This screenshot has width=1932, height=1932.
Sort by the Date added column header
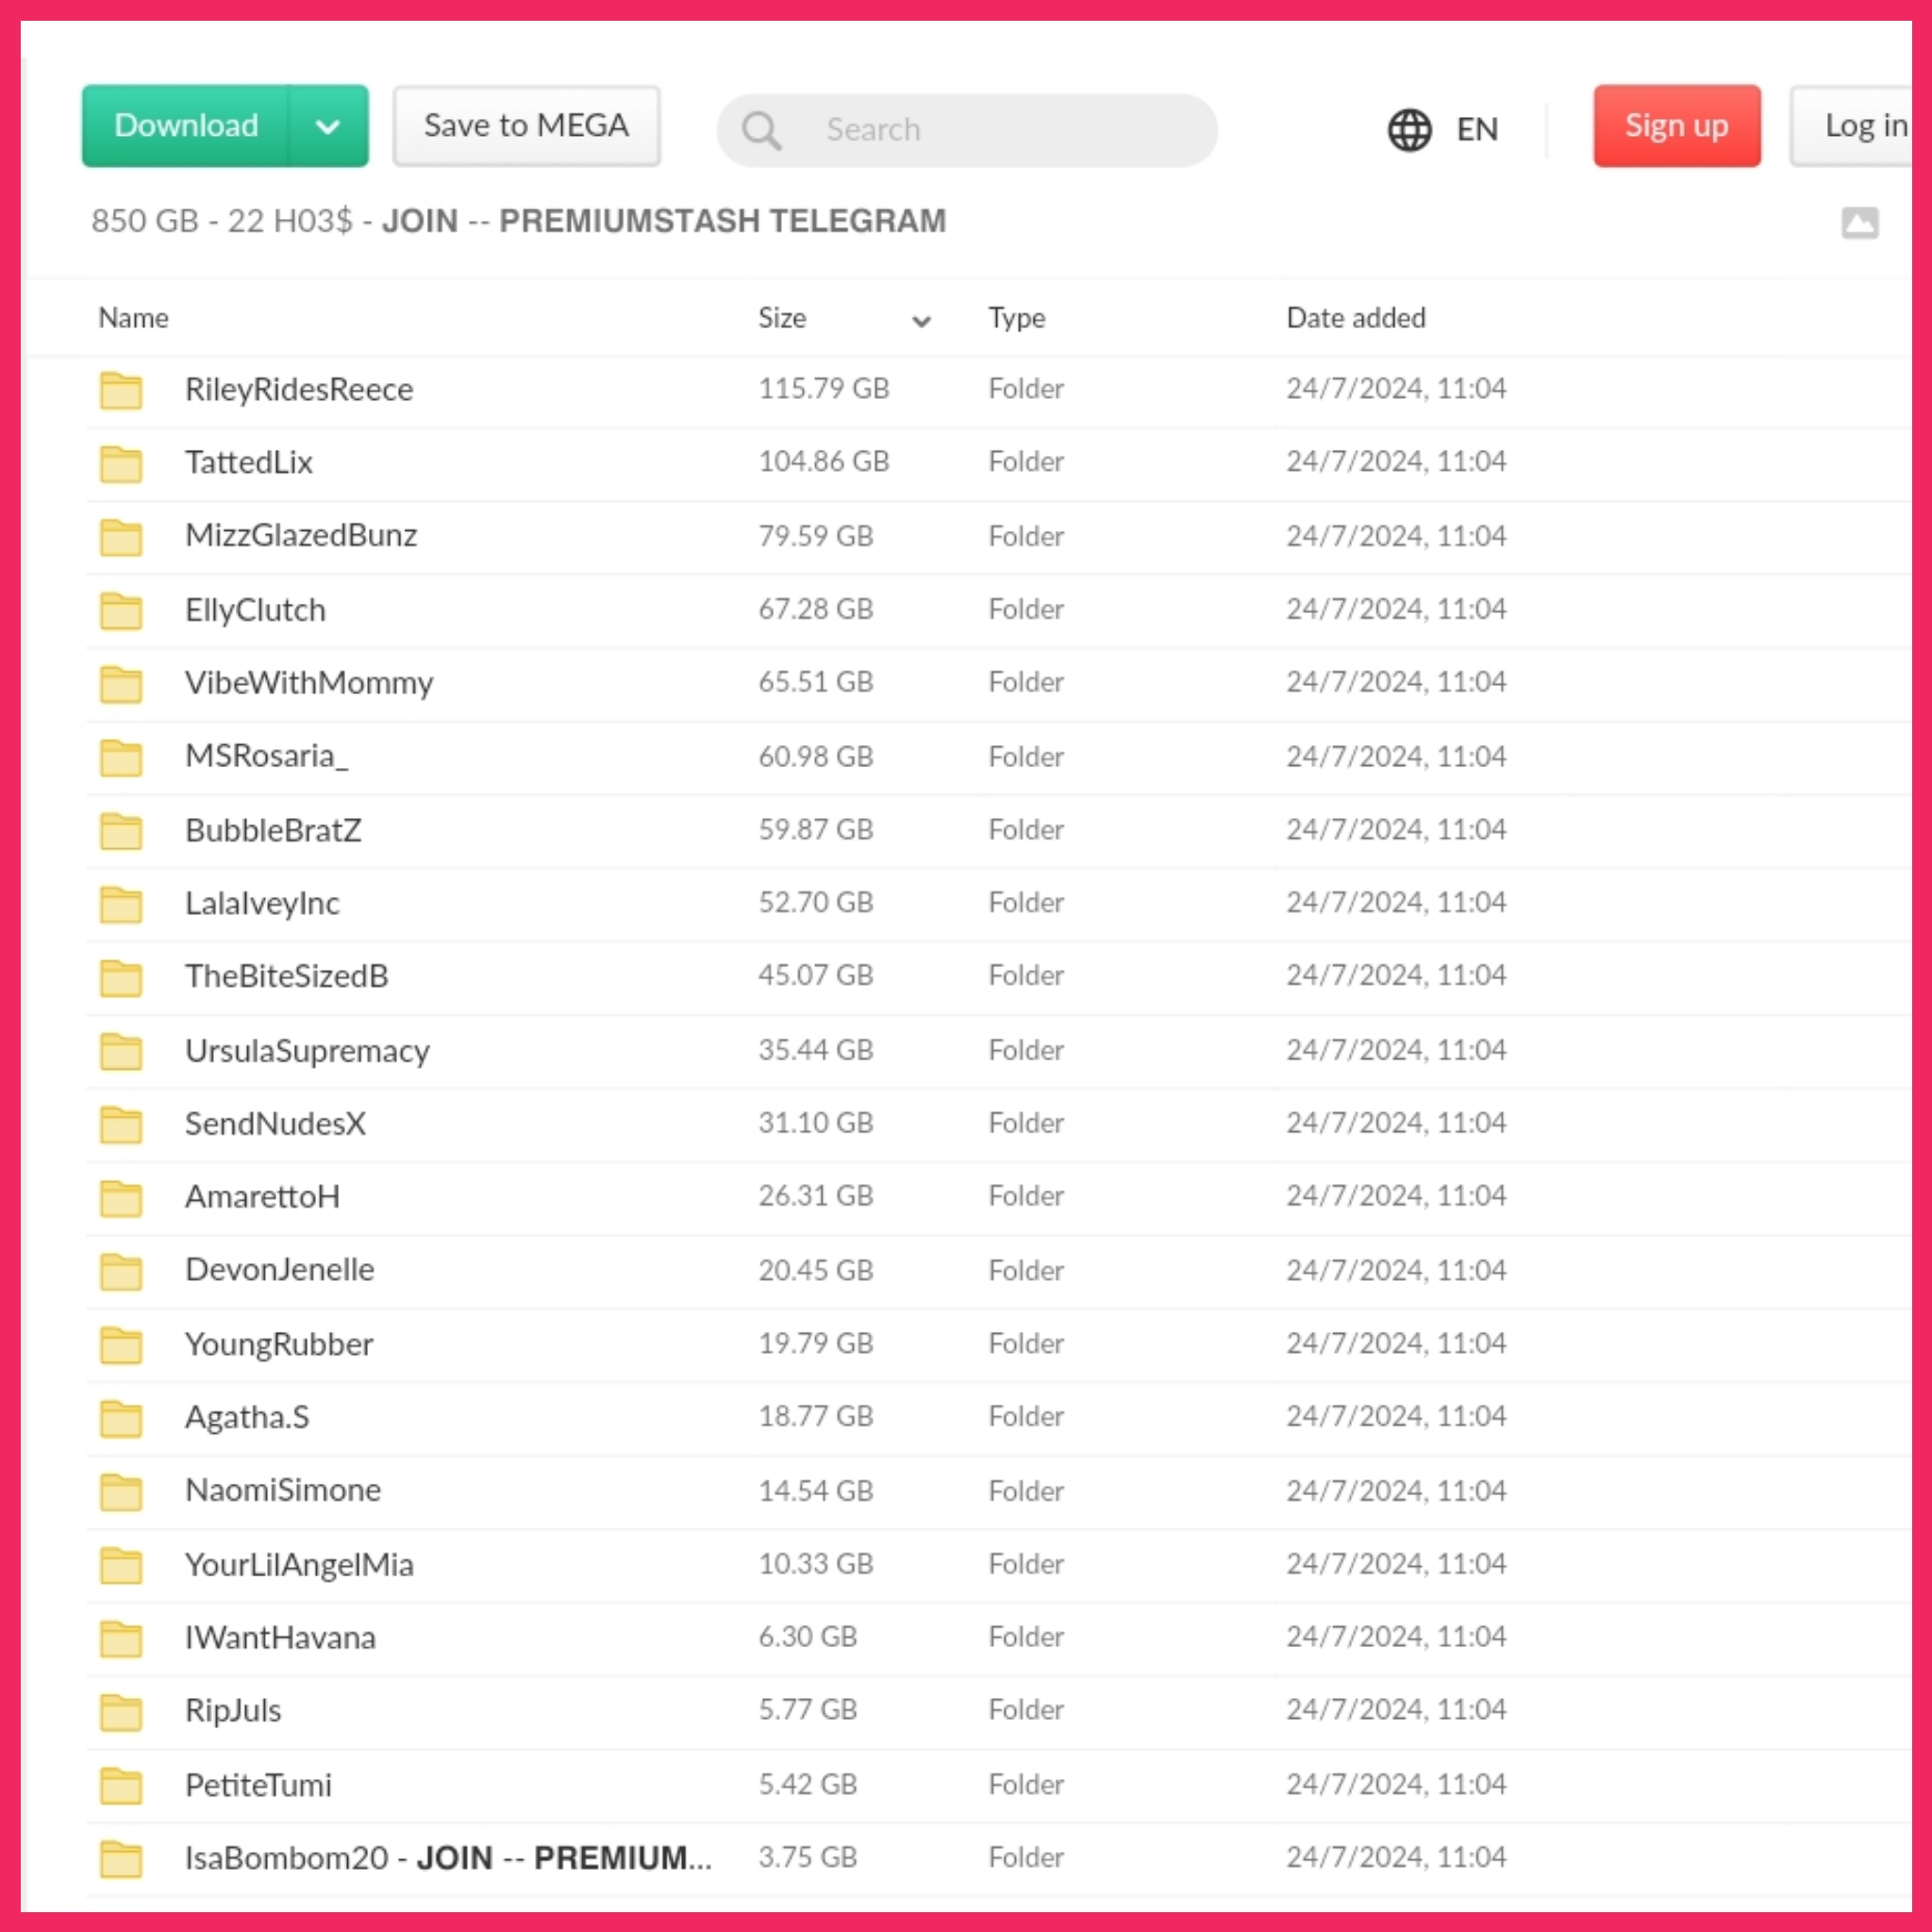[x=1356, y=318]
